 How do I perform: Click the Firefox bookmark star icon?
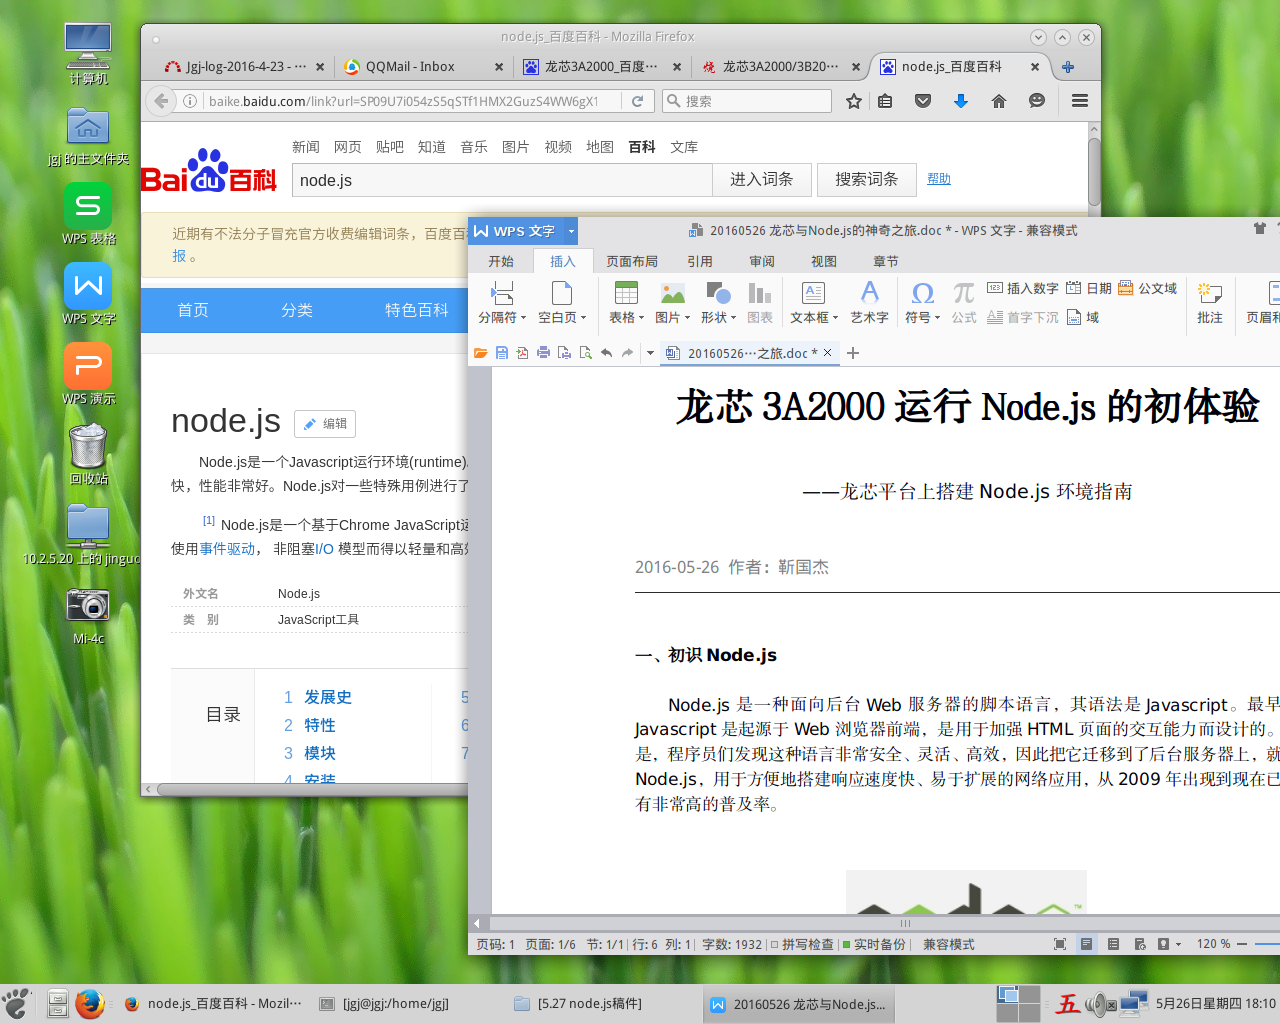click(x=854, y=101)
